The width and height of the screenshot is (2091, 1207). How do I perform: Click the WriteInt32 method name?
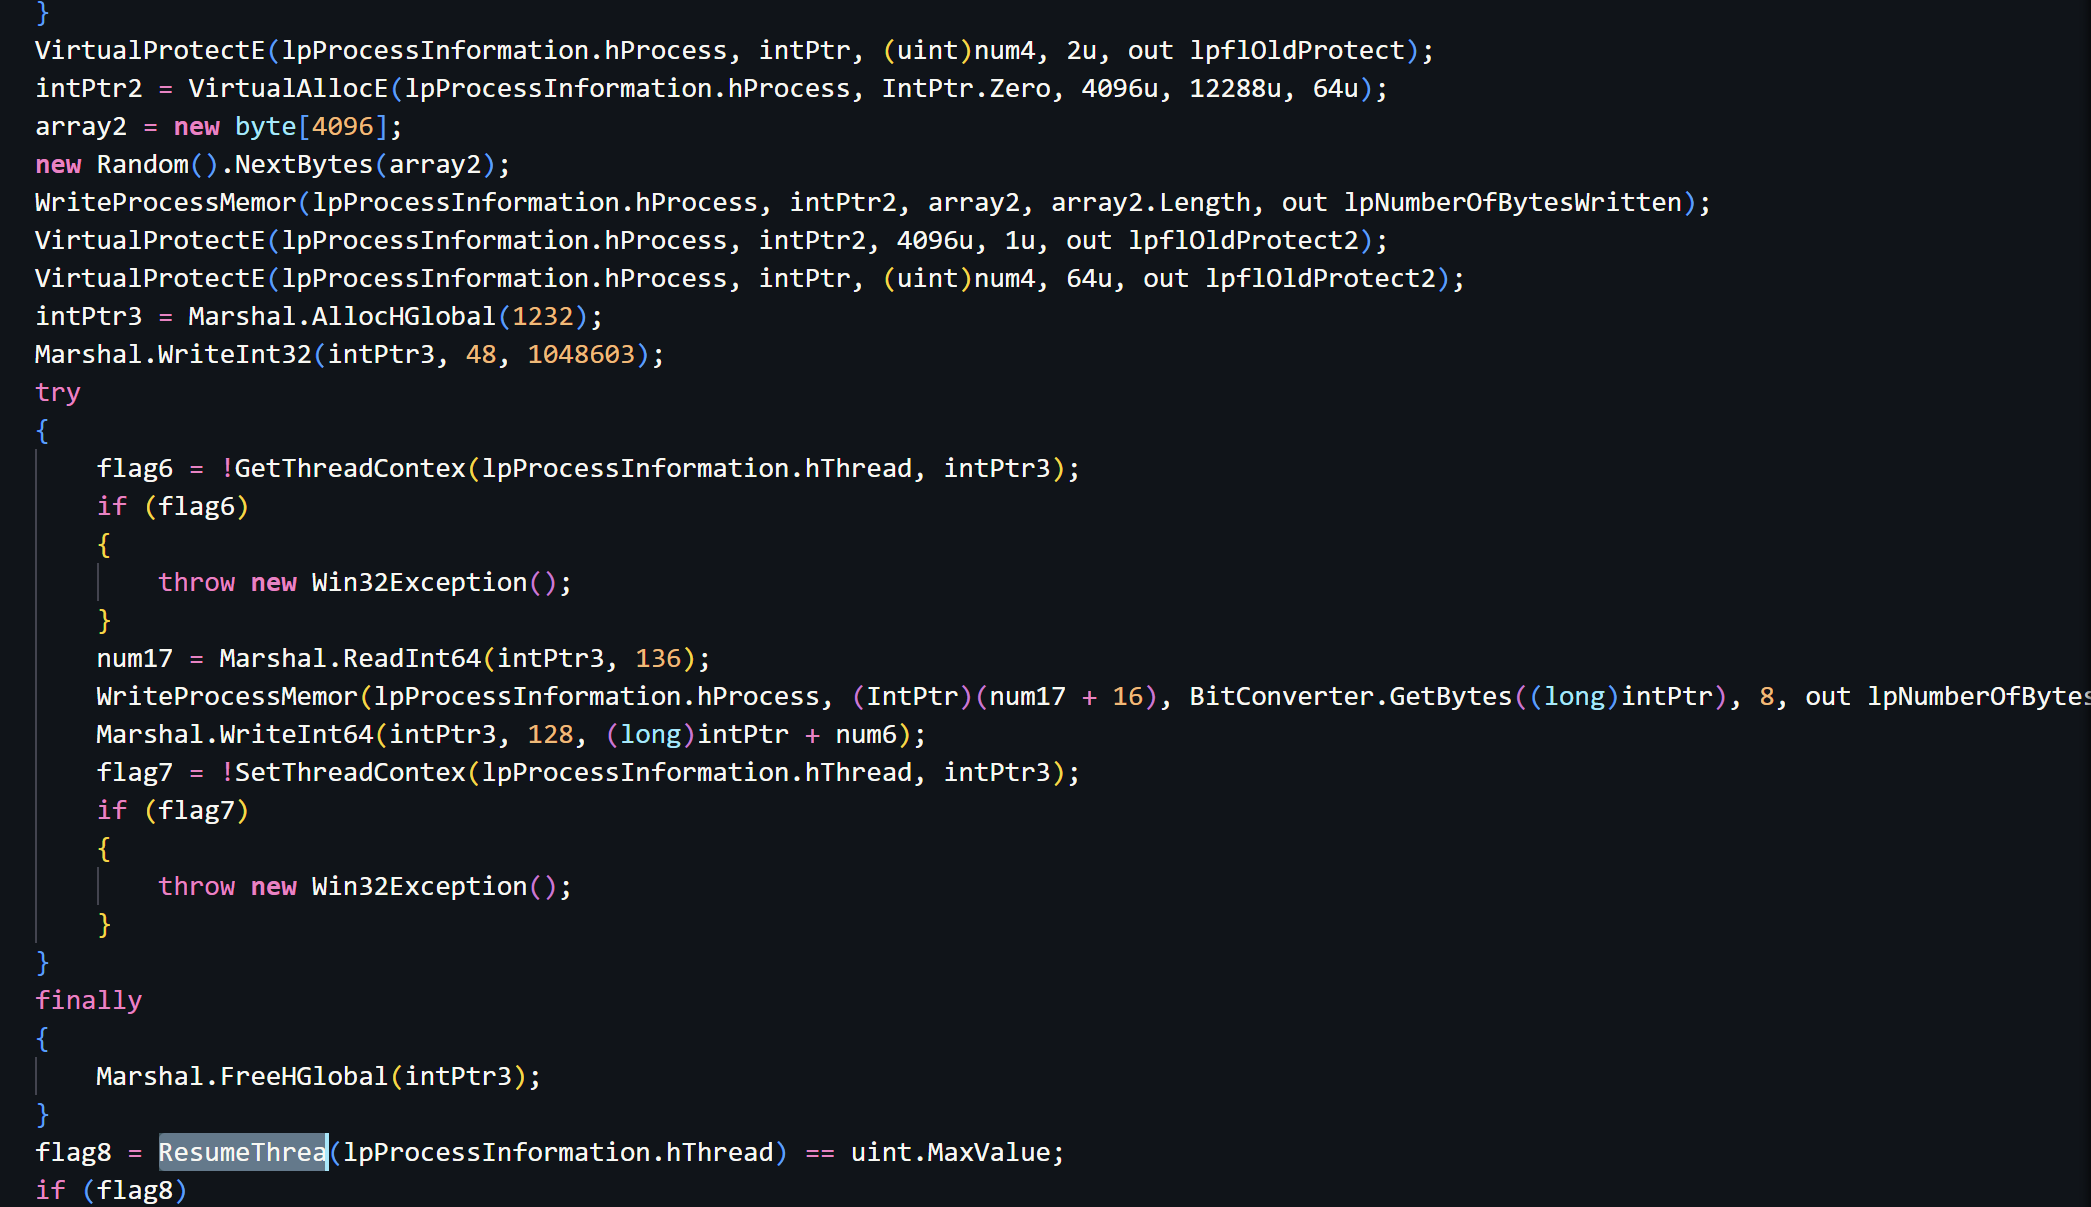(234, 354)
